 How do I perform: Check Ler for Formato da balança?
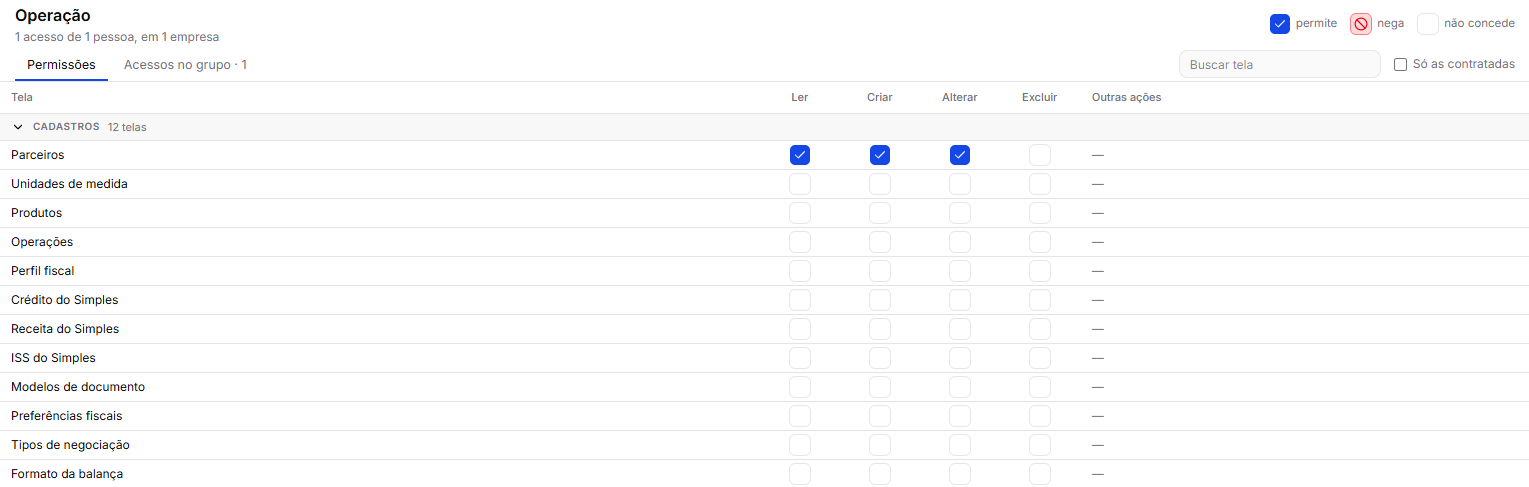tap(800, 474)
